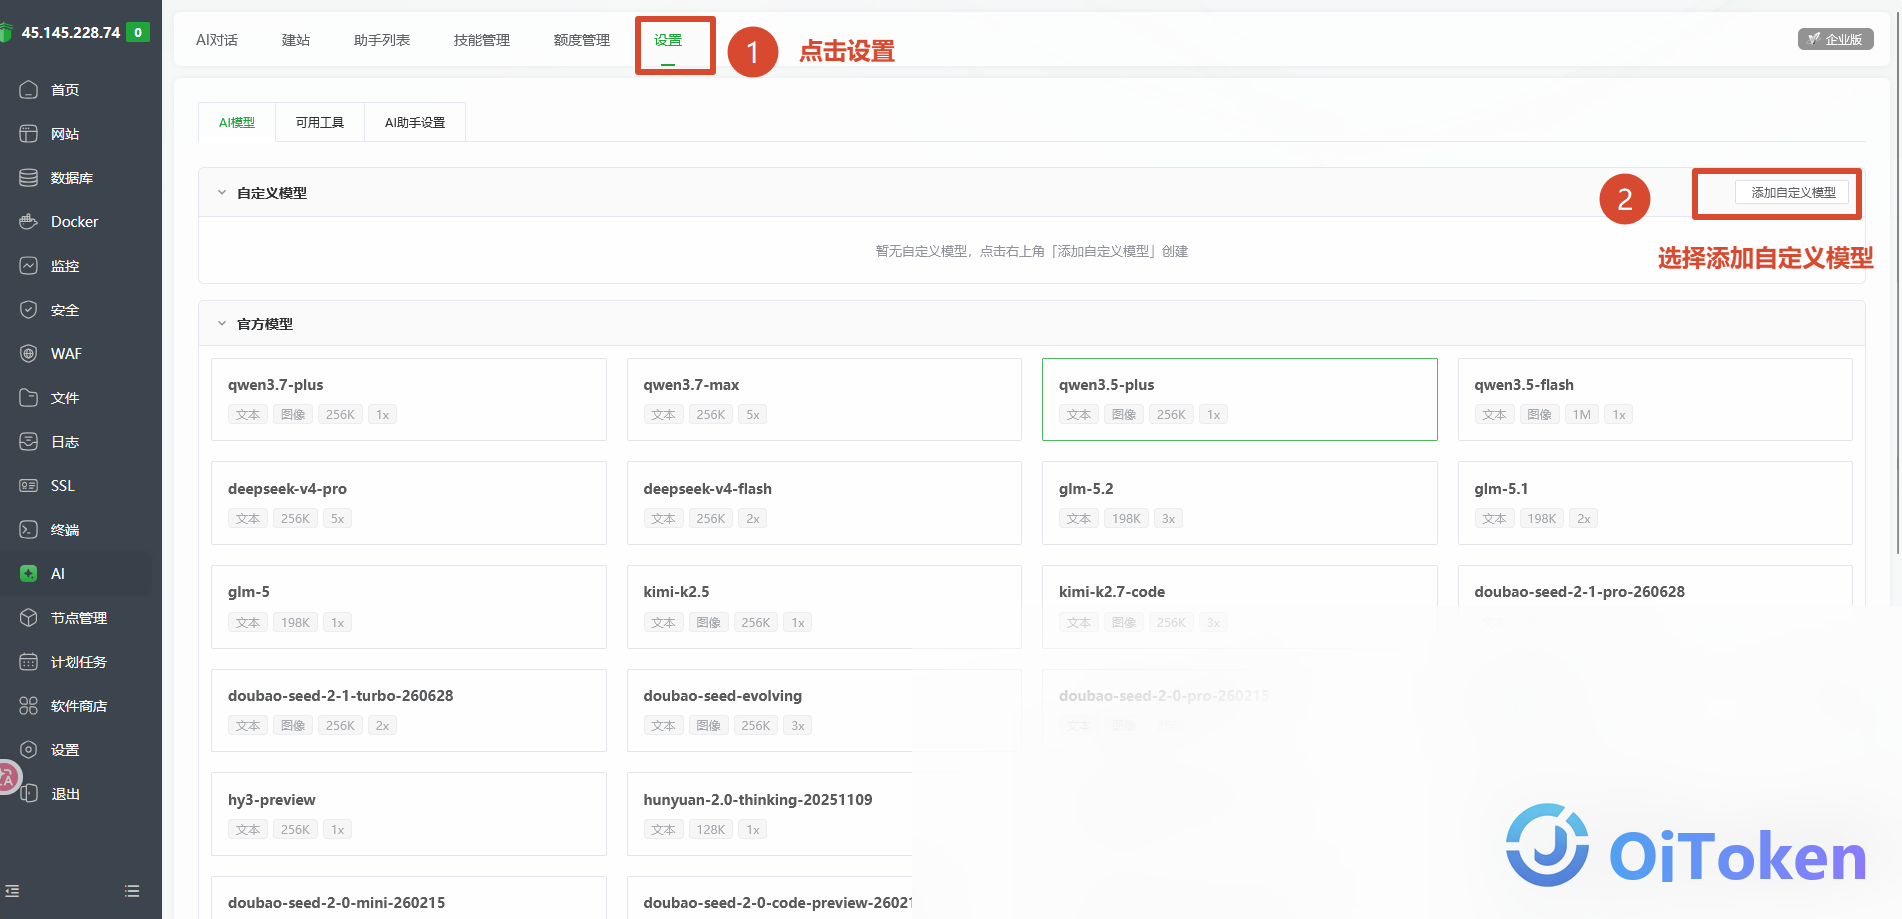Collapse the 自定义模型 section chevron
The width and height of the screenshot is (1902, 919).
222,193
